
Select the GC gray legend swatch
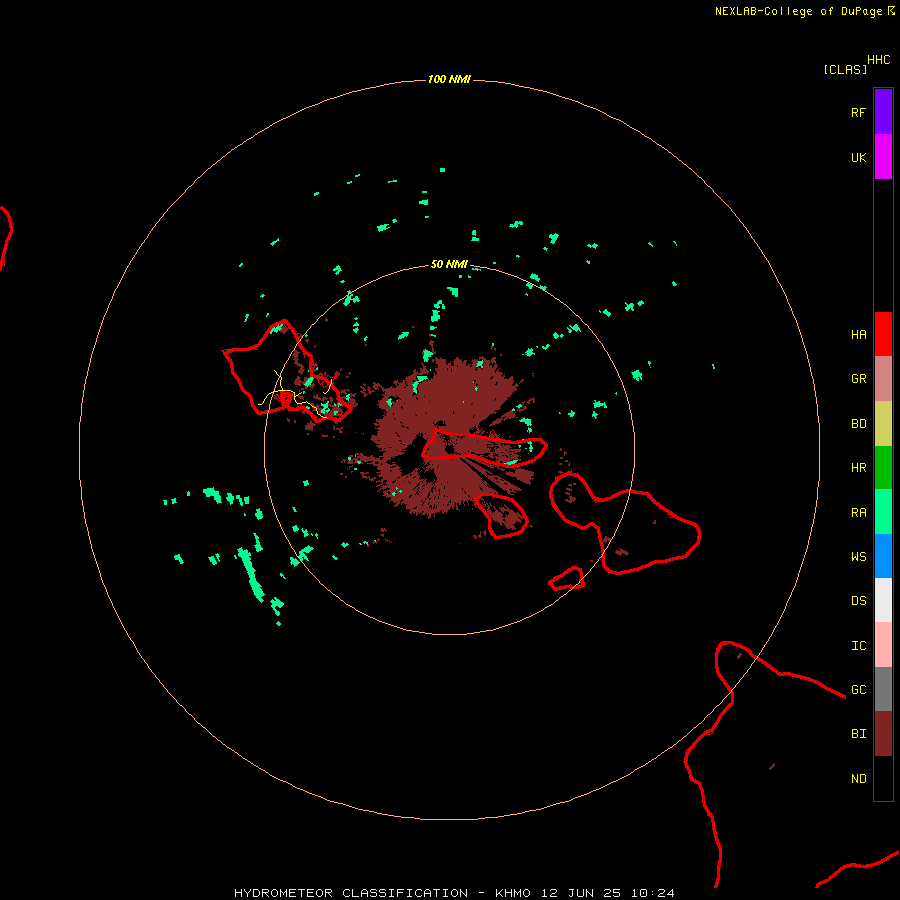(x=883, y=689)
